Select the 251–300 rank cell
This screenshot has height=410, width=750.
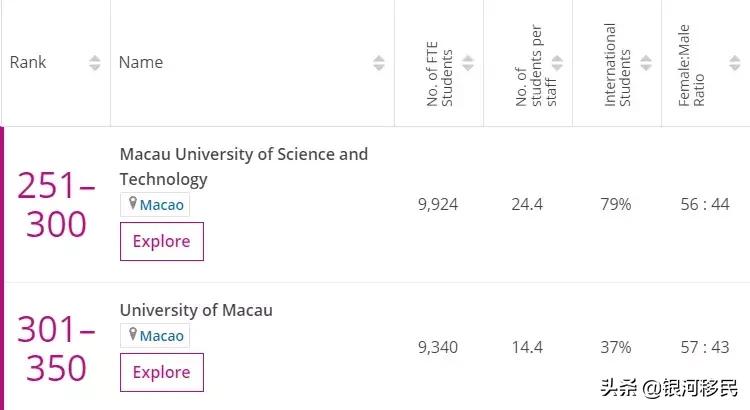coord(56,205)
